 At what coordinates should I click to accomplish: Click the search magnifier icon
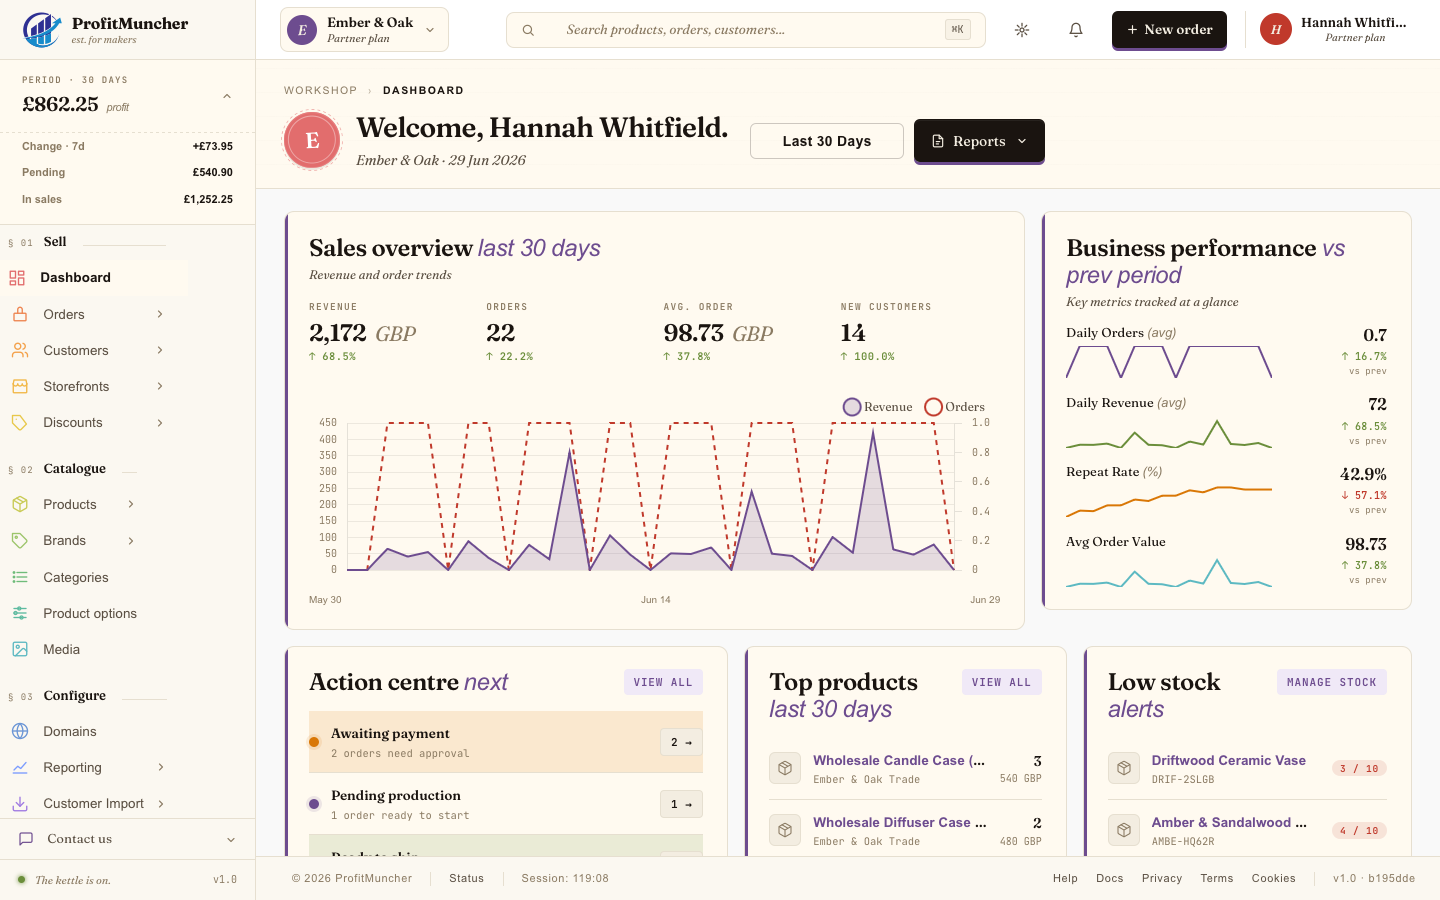[528, 30]
